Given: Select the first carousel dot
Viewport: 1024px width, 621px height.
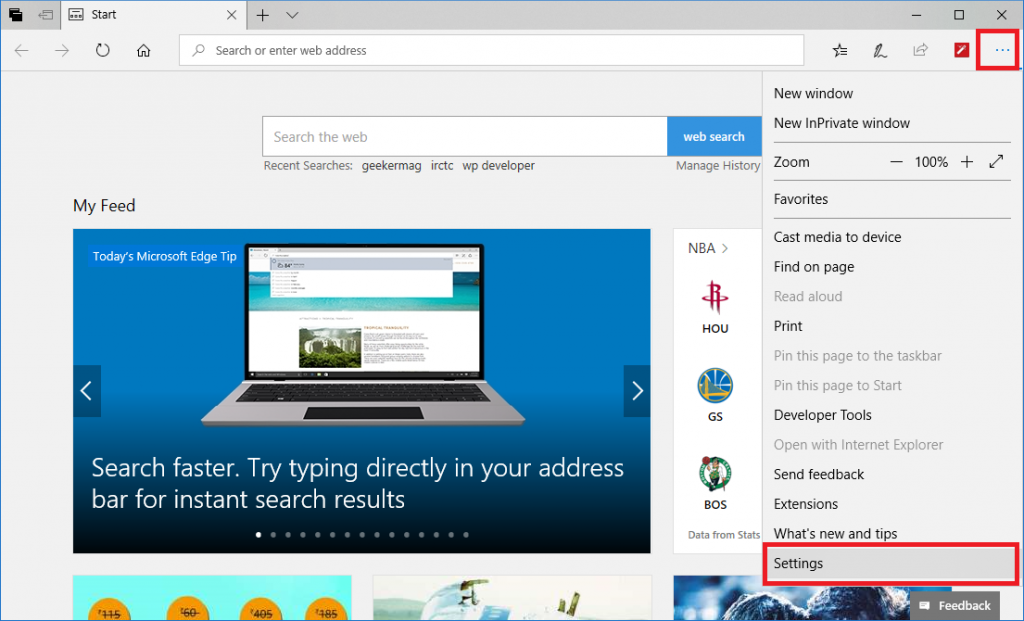Looking at the screenshot, I should click(259, 535).
